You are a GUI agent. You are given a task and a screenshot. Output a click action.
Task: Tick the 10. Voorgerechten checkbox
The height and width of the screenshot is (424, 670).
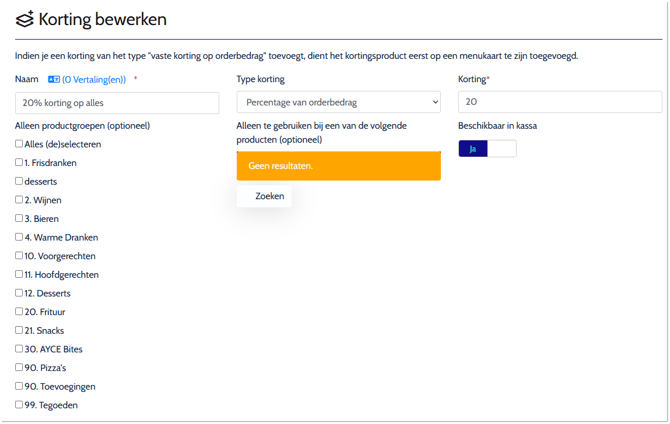19,256
